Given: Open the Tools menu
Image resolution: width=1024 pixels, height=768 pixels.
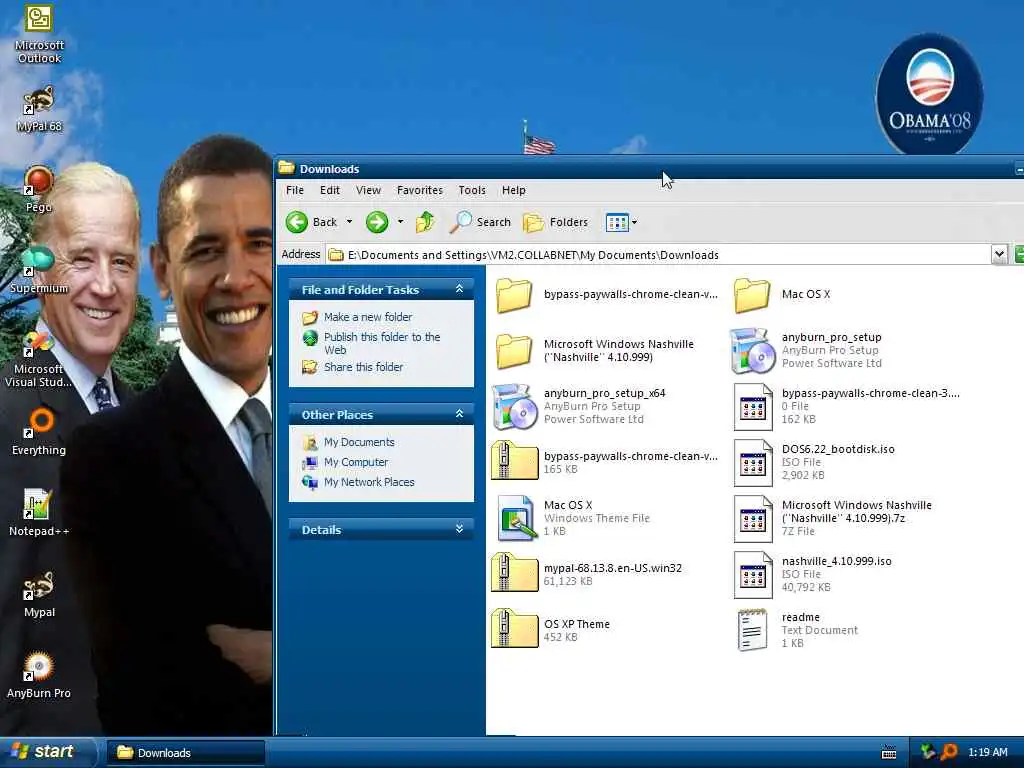Looking at the screenshot, I should [x=472, y=190].
